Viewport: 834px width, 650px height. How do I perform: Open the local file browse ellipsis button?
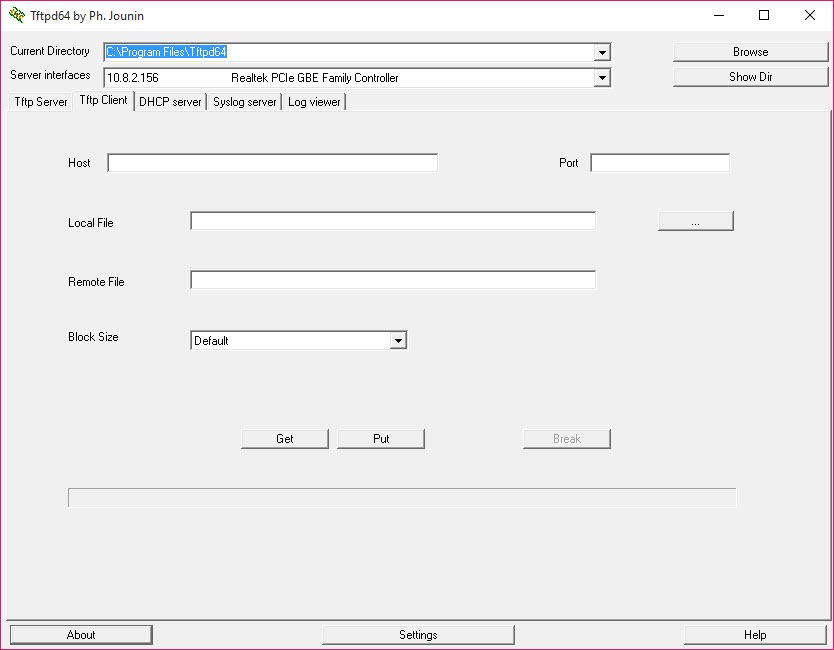point(696,221)
